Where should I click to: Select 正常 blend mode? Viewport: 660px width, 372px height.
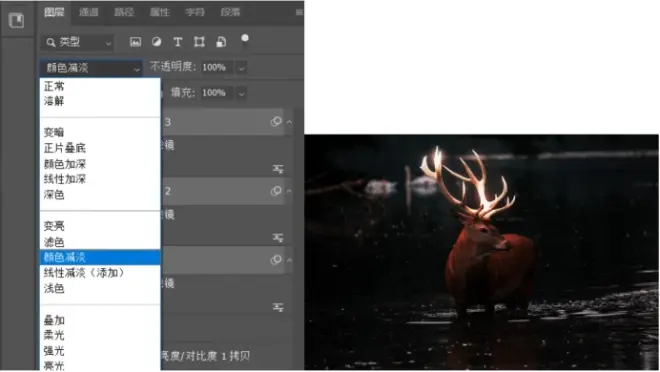click(x=100, y=86)
